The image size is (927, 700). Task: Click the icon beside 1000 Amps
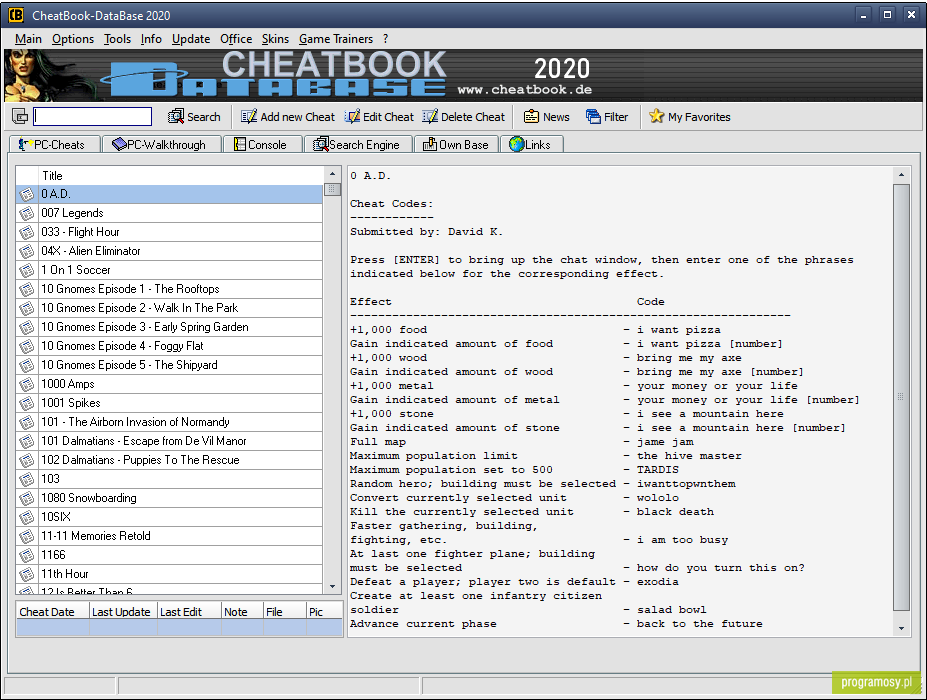(27, 384)
